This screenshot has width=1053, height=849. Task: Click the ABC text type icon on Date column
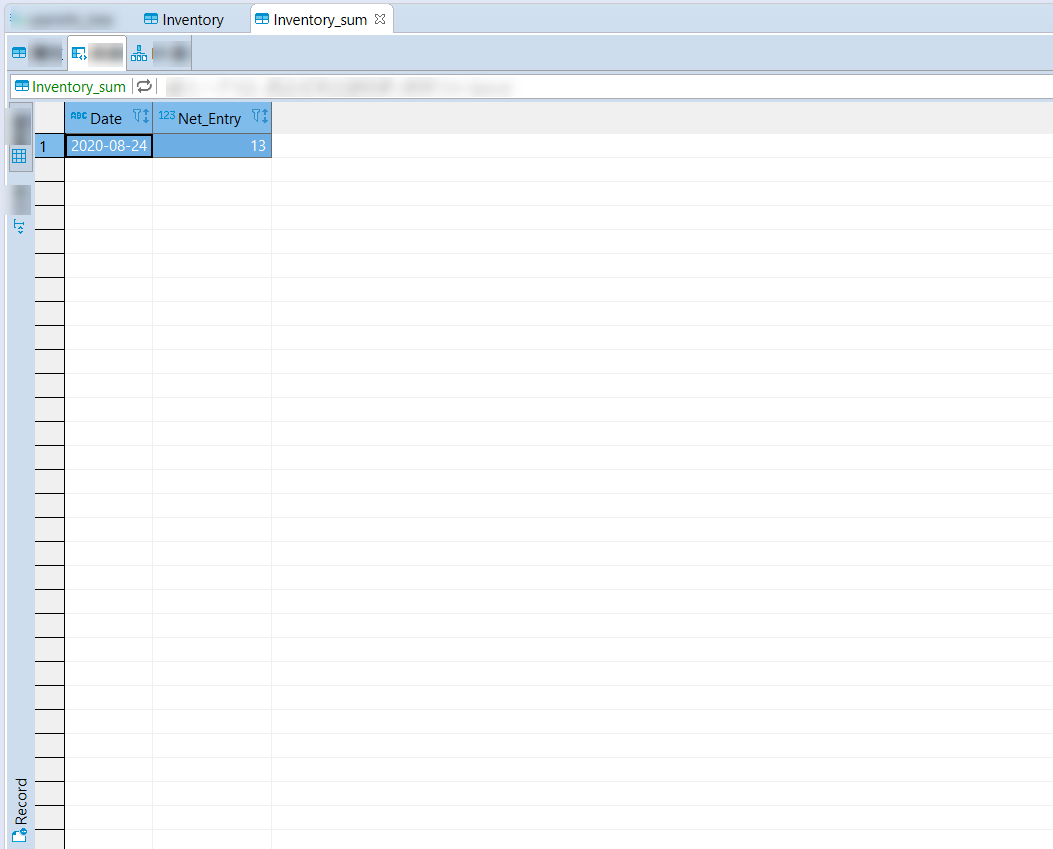tap(80, 117)
